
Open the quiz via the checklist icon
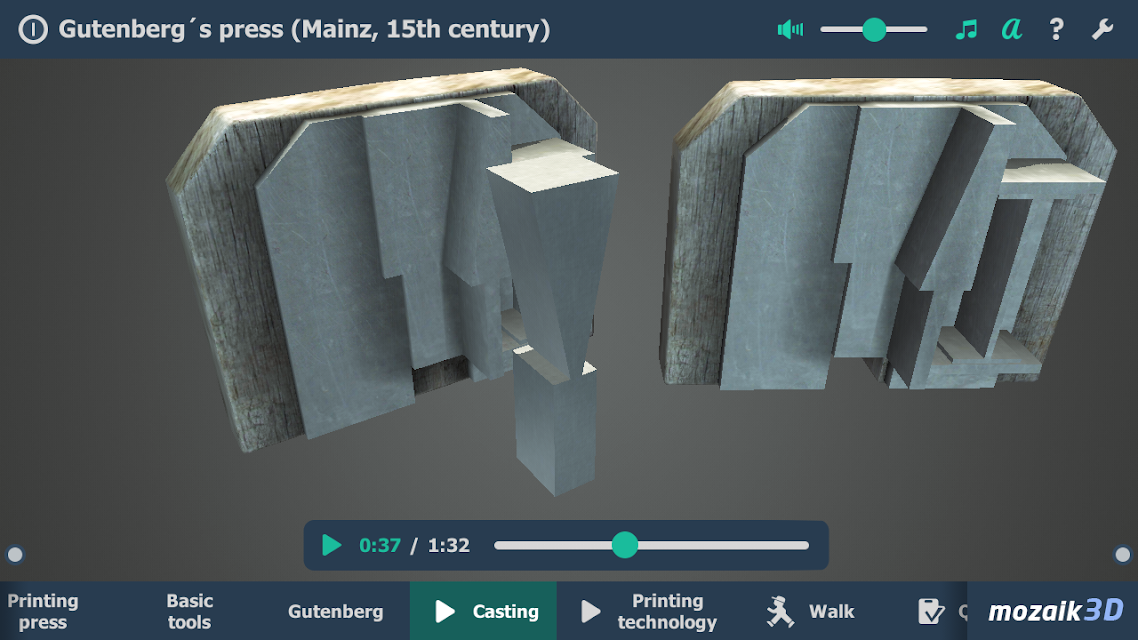pos(930,612)
